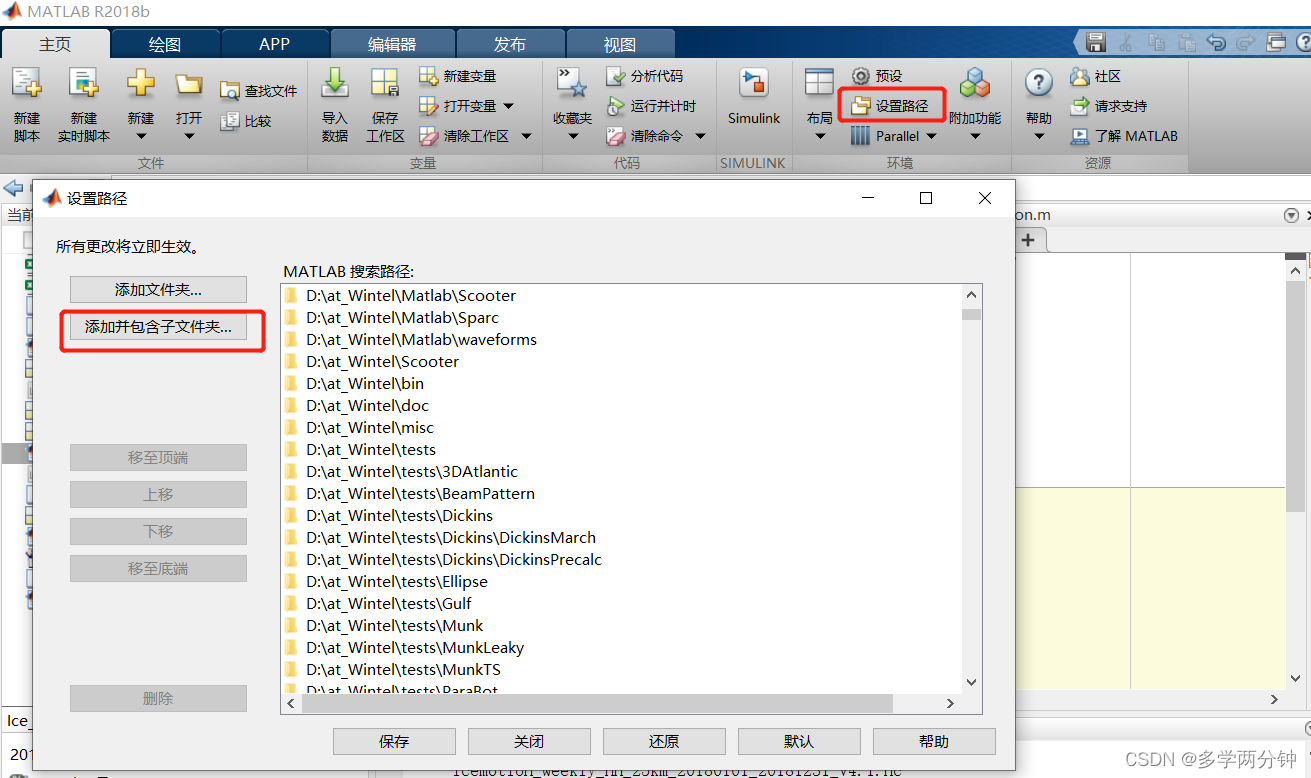Click the undo arrow in quick access toolbar
Image resolution: width=1311 pixels, height=778 pixels.
[x=1216, y=43]
